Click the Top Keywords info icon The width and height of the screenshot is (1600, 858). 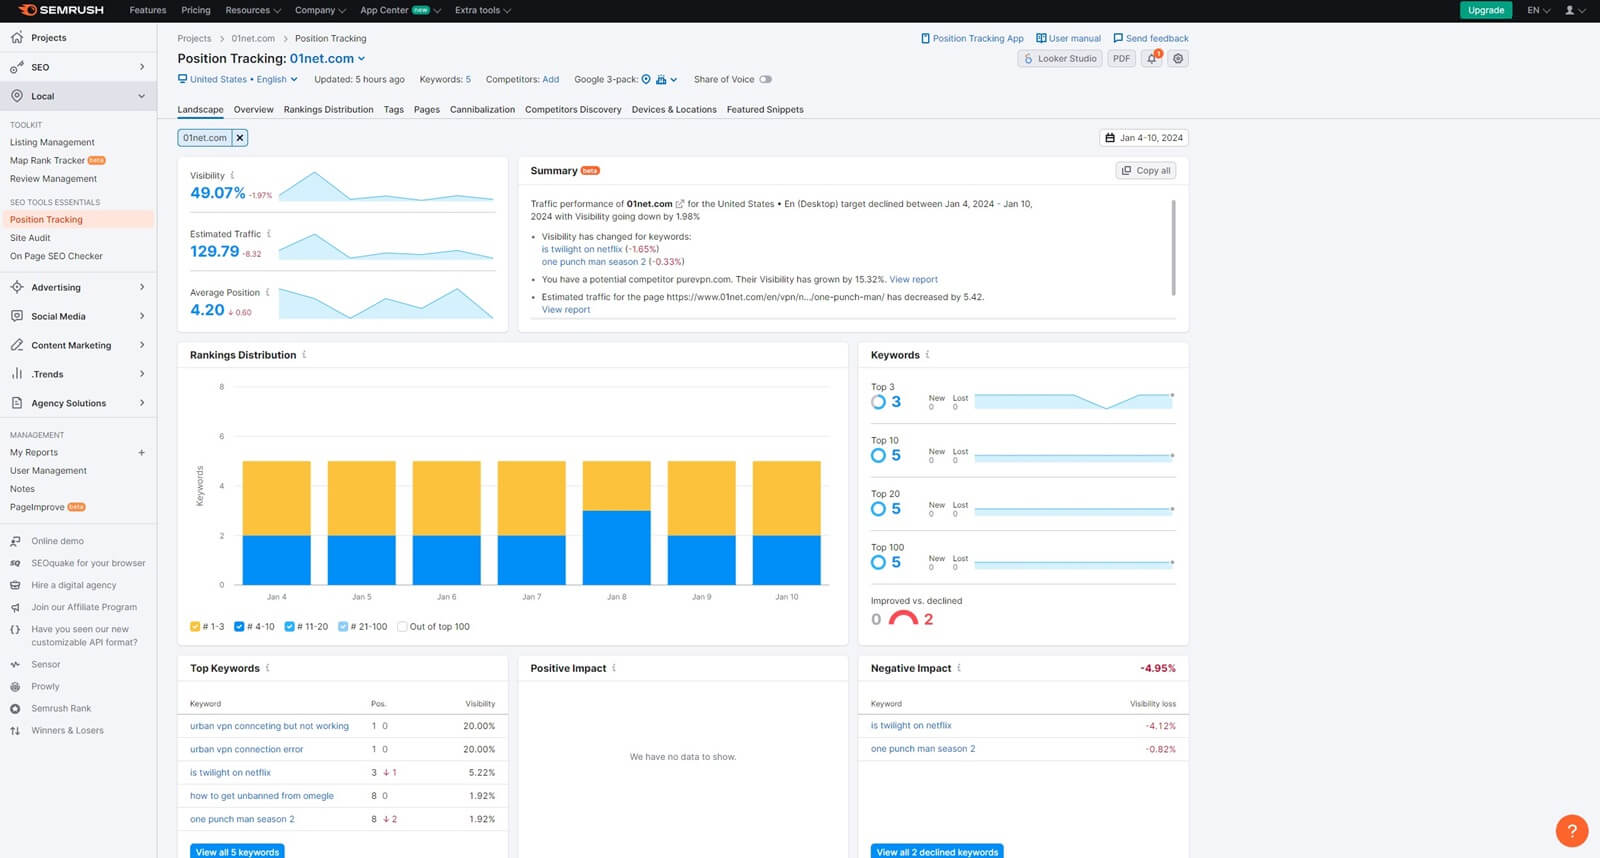point(267,668)
